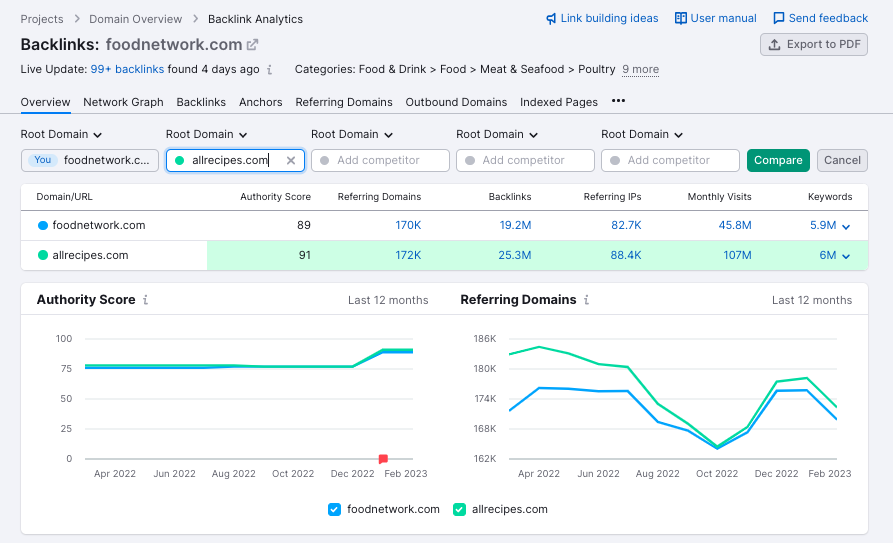The width and height of the screenshot is (893, 543).
Task: Uncheck the foodnetwork.com legend checkbox
Action: pyautogui.click(x=335, y=509)
